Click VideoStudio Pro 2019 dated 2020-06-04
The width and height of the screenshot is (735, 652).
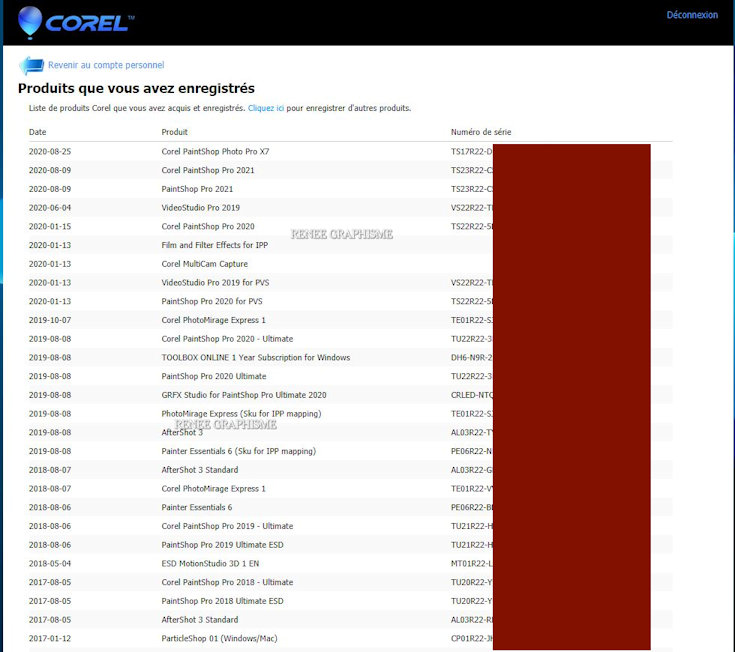201,208
